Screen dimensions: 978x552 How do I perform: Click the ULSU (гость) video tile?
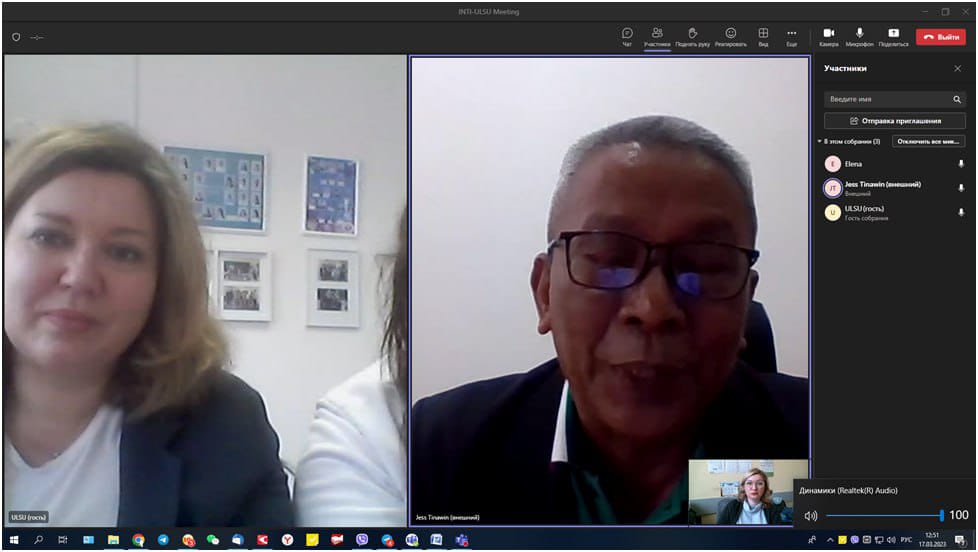point(205,291)
